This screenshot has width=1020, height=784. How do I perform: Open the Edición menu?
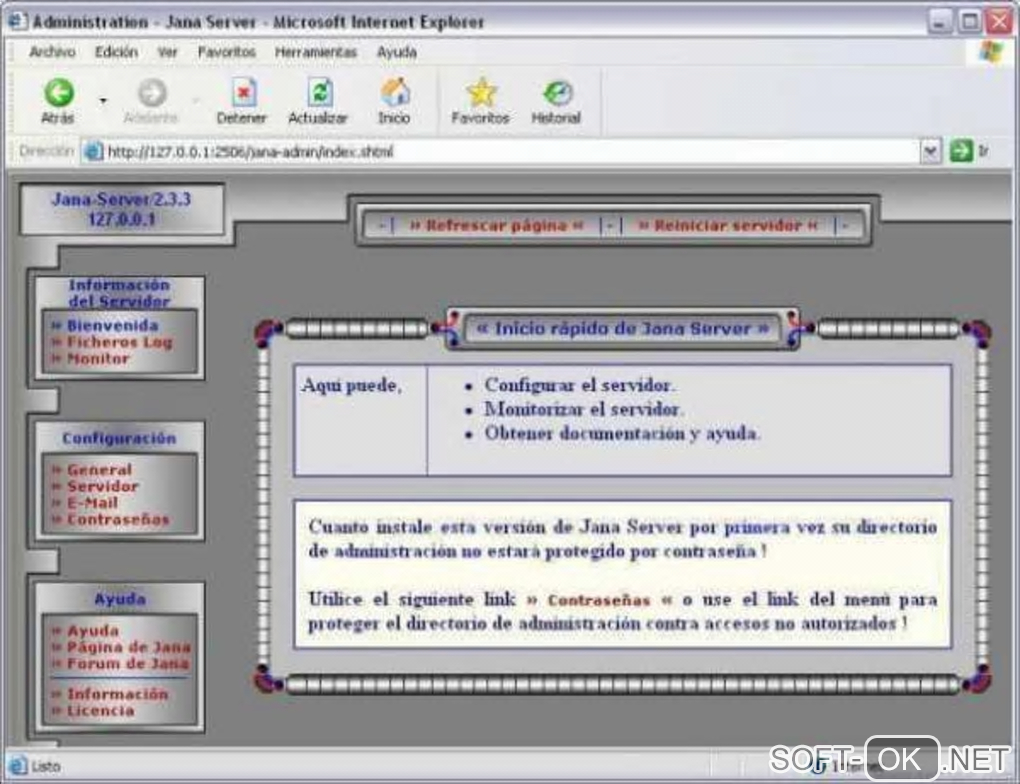point(116,52)
